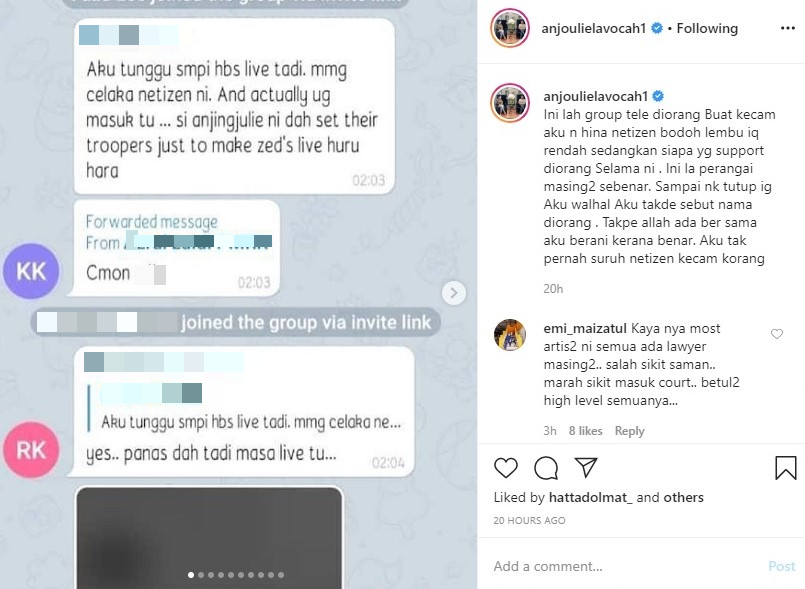The height and width of the screenshot is (589, 805).
Task: Reply to emi_maizatul's comment
Action: 629,431
